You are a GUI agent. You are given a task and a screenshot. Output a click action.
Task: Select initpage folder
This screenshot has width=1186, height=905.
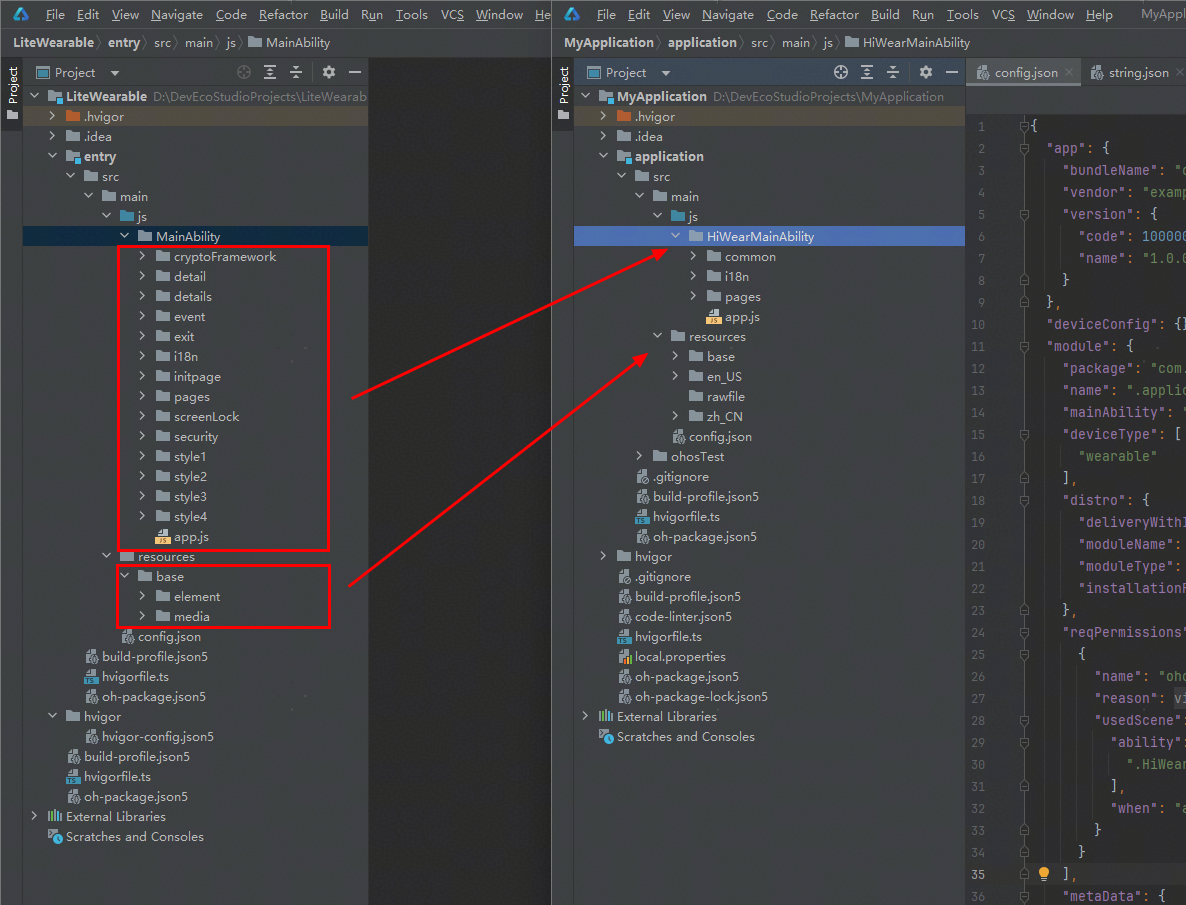click(x=197, y=377)
